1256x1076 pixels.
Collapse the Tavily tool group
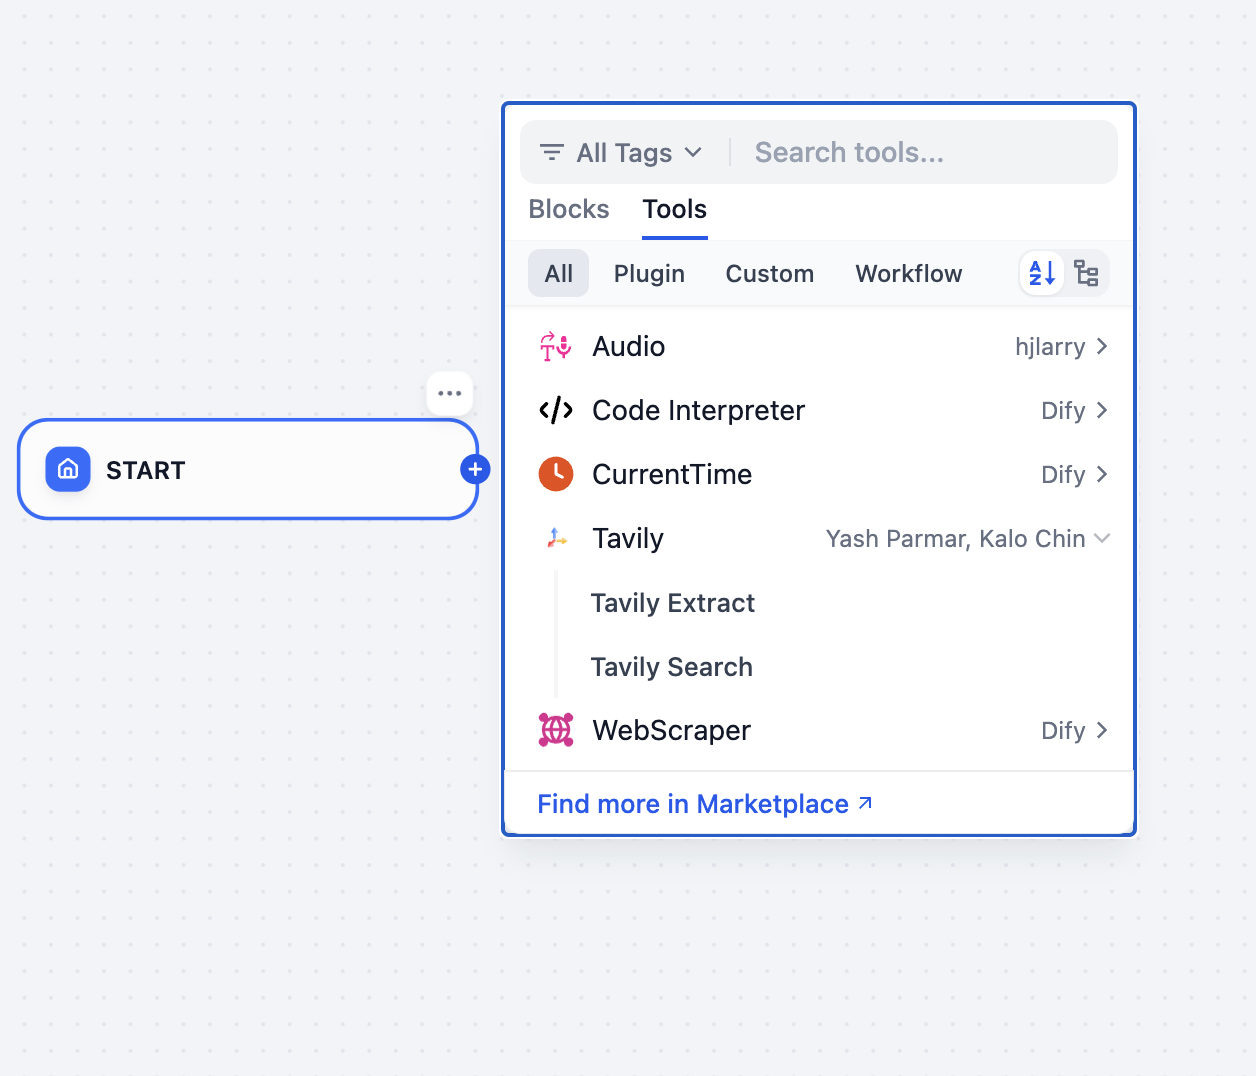[1102, 538]
